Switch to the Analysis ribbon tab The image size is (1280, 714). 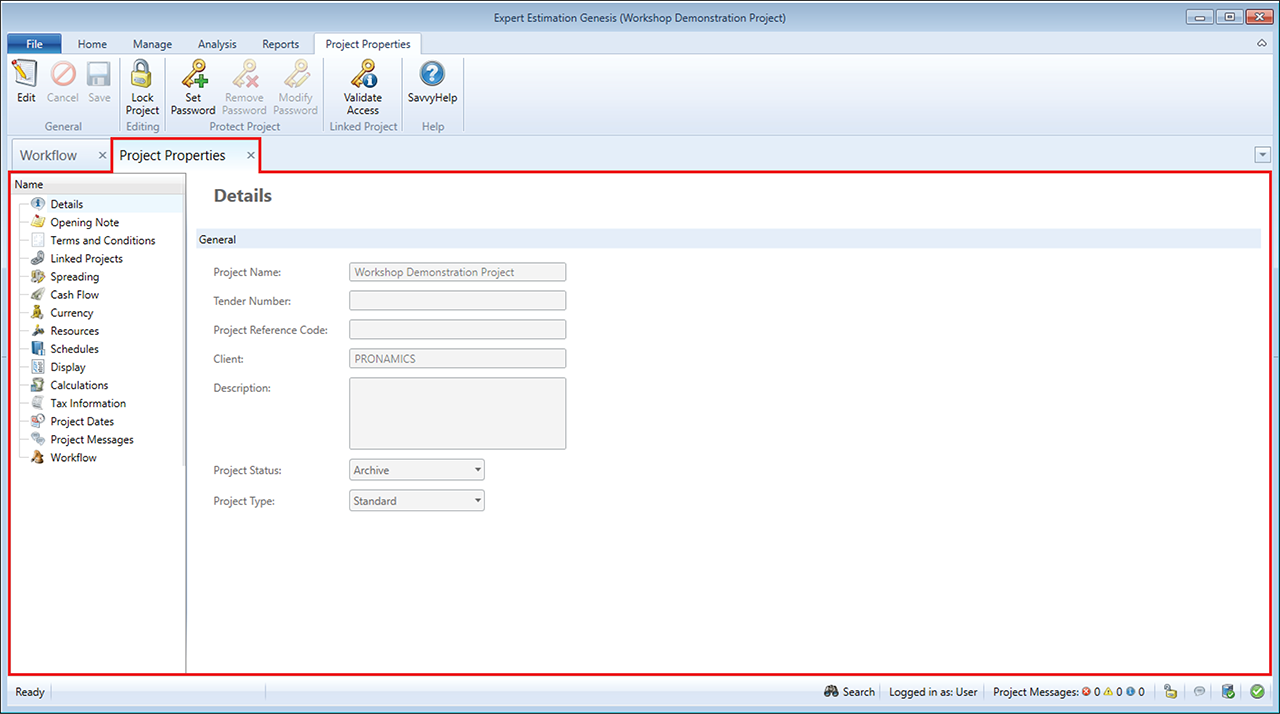pyautogui.click(x=217, y=44)
